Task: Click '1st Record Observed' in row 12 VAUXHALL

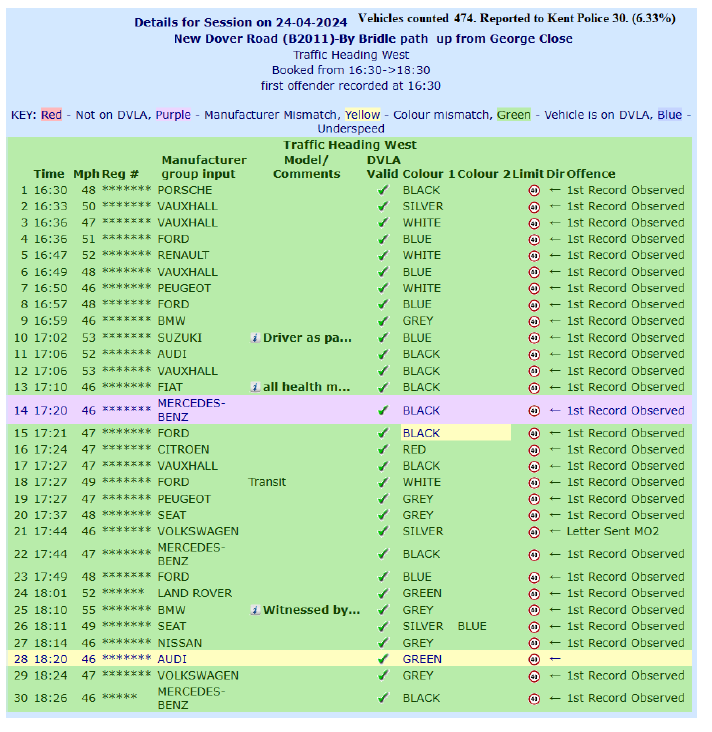Action: (626, 371)
